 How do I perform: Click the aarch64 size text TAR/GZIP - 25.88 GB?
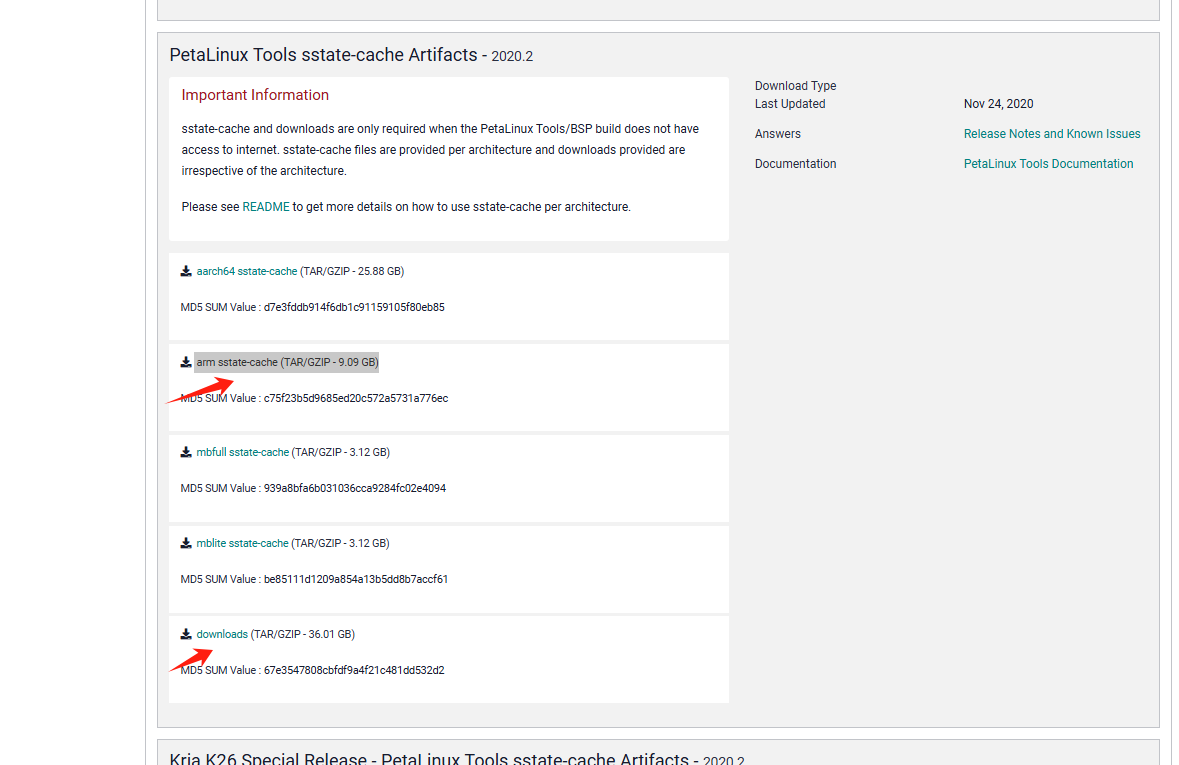(x=352, y=272)
